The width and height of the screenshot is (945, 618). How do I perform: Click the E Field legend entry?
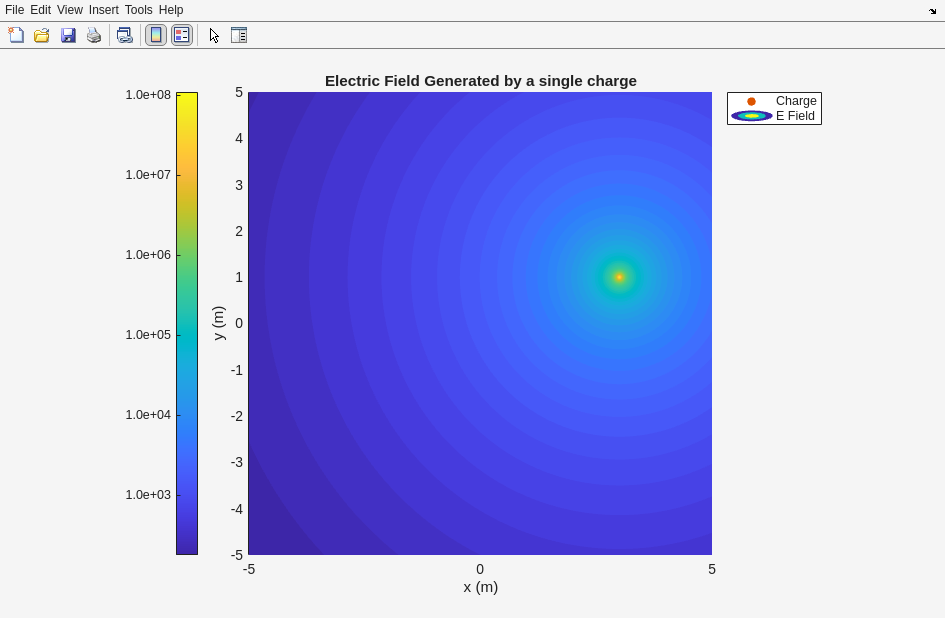(795, 116)
